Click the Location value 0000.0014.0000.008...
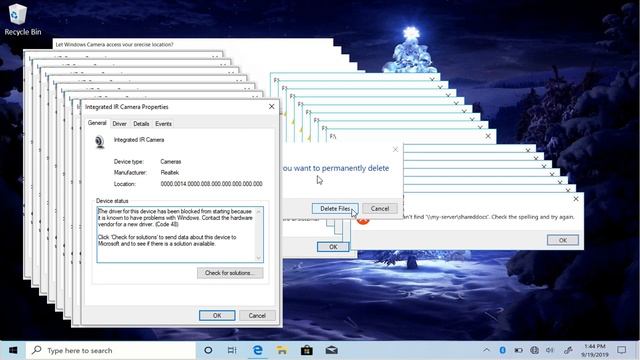The image size is (640, 360). pyautogui.click(x=211, y=184)
